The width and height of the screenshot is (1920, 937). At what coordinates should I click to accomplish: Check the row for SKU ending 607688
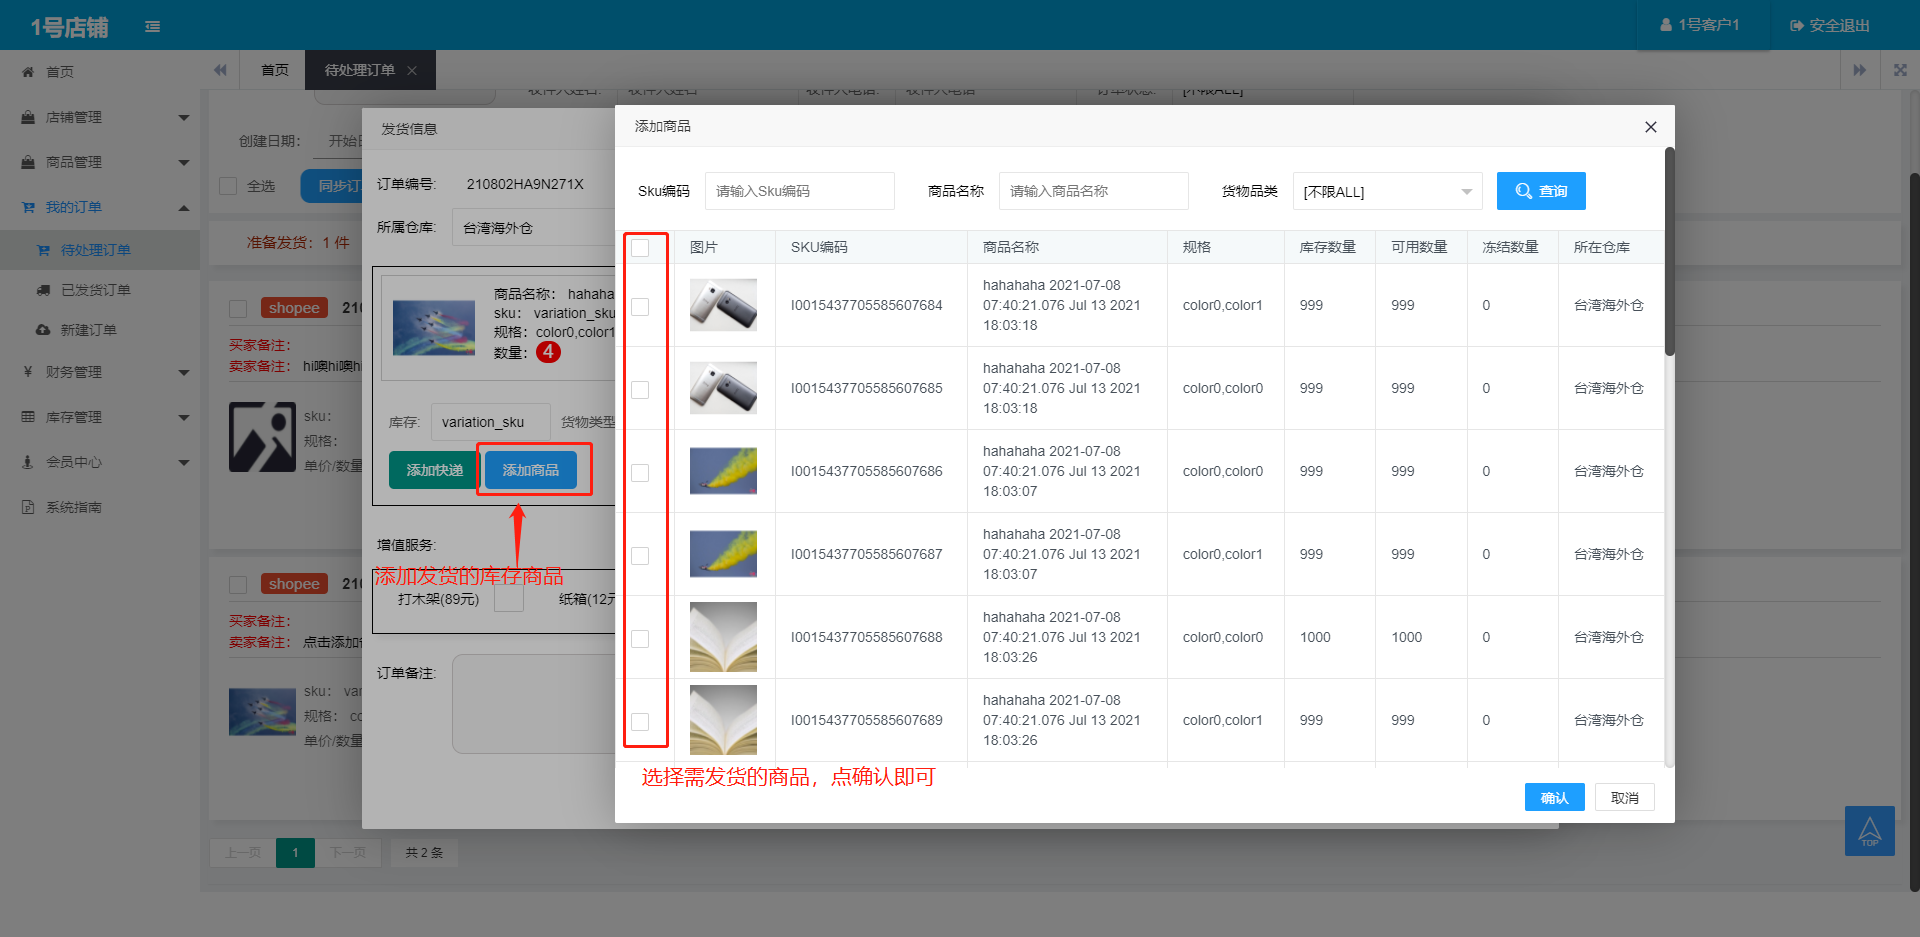pyautogui.click(x=640, y=638)
